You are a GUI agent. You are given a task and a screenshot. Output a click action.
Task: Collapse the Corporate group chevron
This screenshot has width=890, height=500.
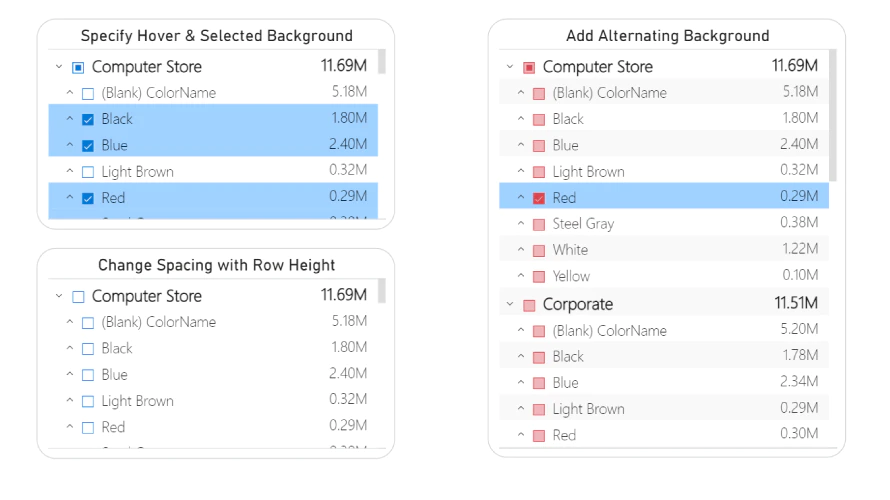coord(510,304)
